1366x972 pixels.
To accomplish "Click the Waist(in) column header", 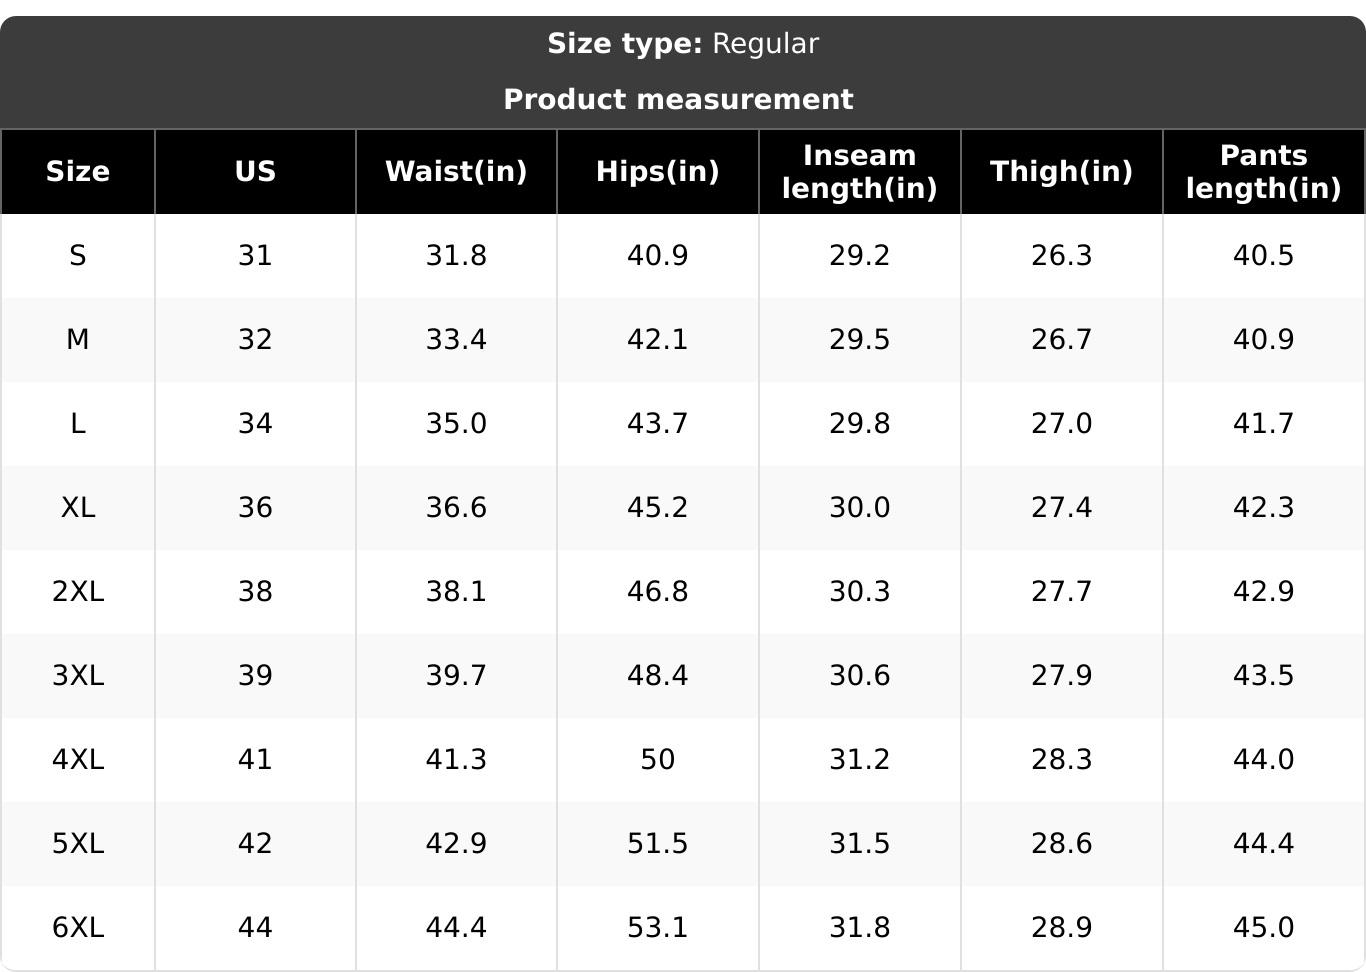I will coord(456,171).
